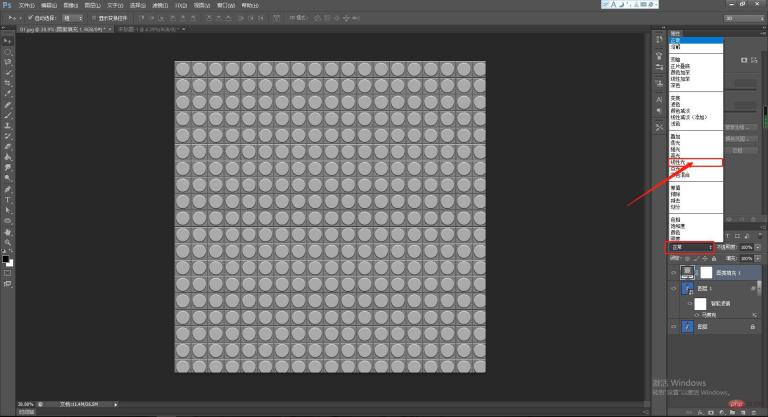Open the layer blend mode dropdown
Image resolution: width=768 pixels, height=417 pixels.
(690, 246)
